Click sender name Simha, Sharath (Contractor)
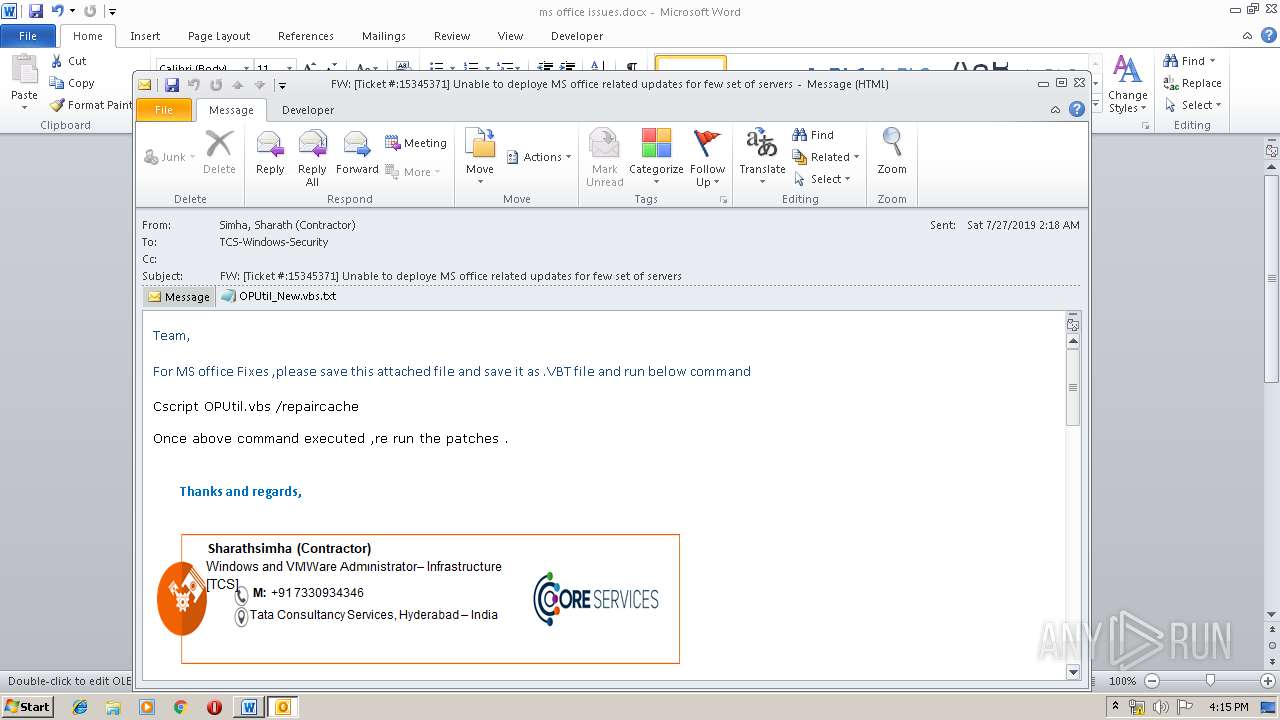Screen dimensions: 1280x720 click(287, 225)
